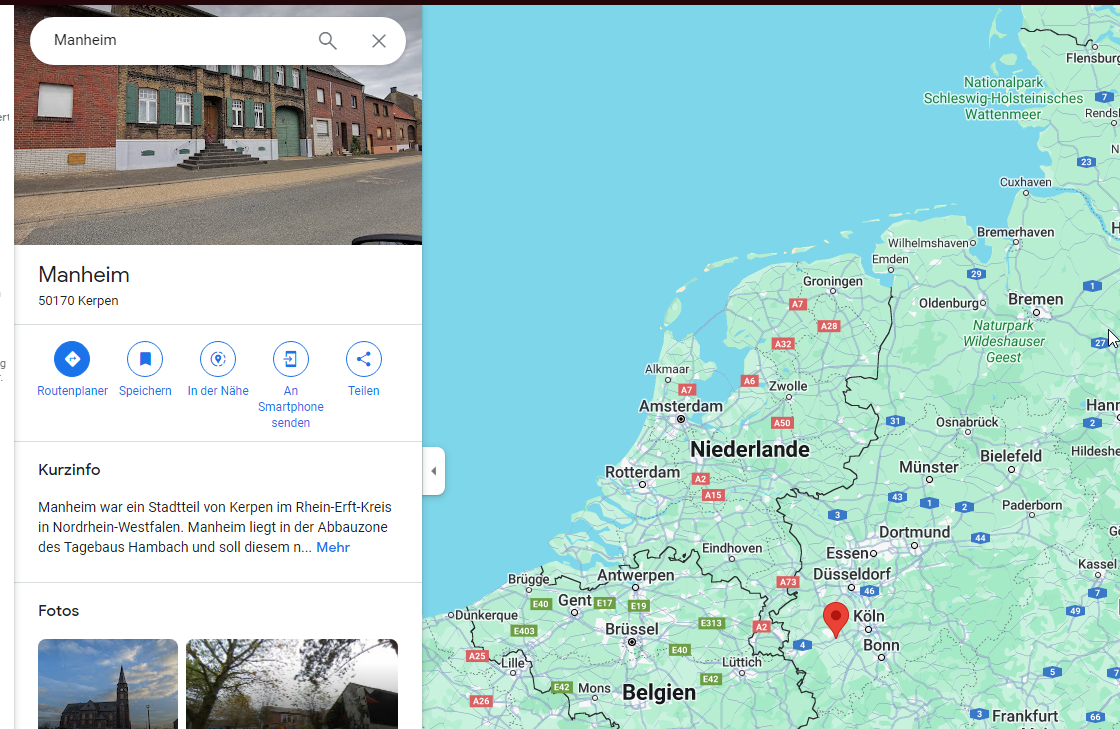
Task: Click into the Manheim search field
Action: [170, 41]
